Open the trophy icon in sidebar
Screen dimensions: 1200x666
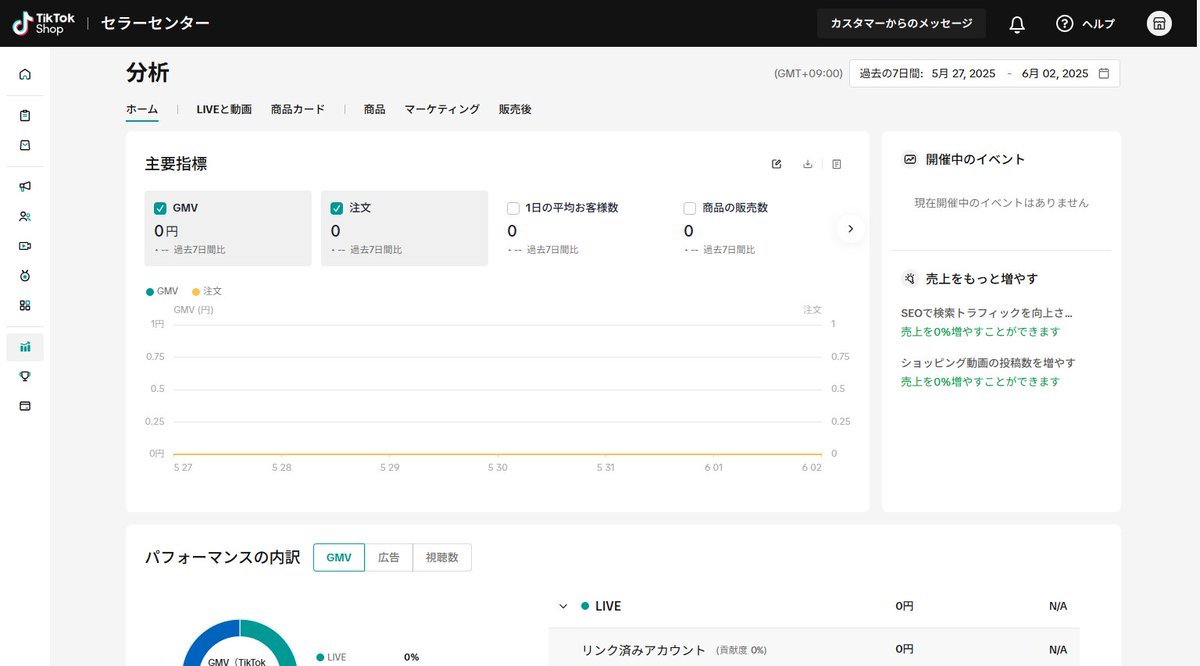coord(25,376)
